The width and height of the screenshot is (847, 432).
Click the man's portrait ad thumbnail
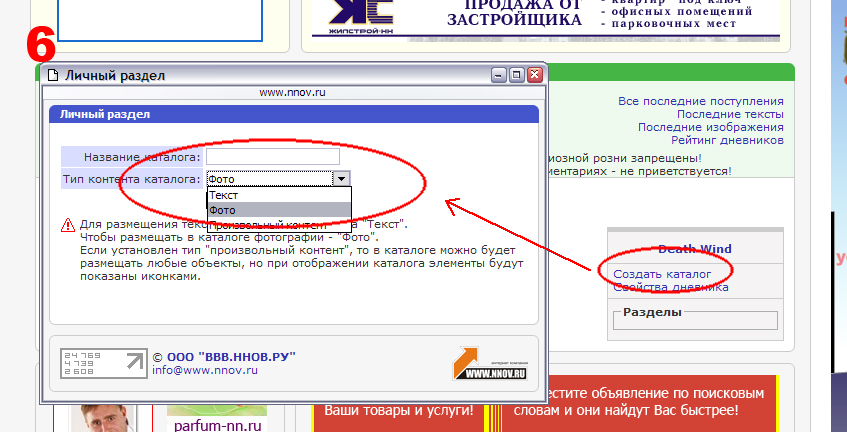pyautogui.click(x=103, y=418)
